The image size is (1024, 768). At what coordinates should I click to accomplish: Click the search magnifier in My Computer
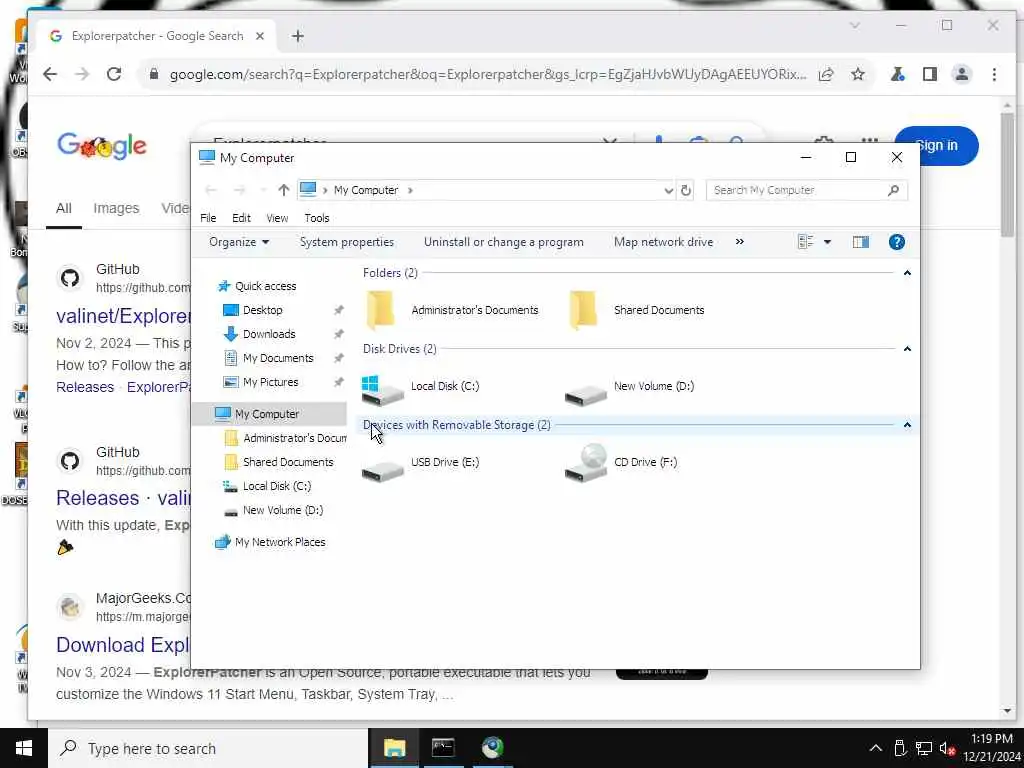893,190
